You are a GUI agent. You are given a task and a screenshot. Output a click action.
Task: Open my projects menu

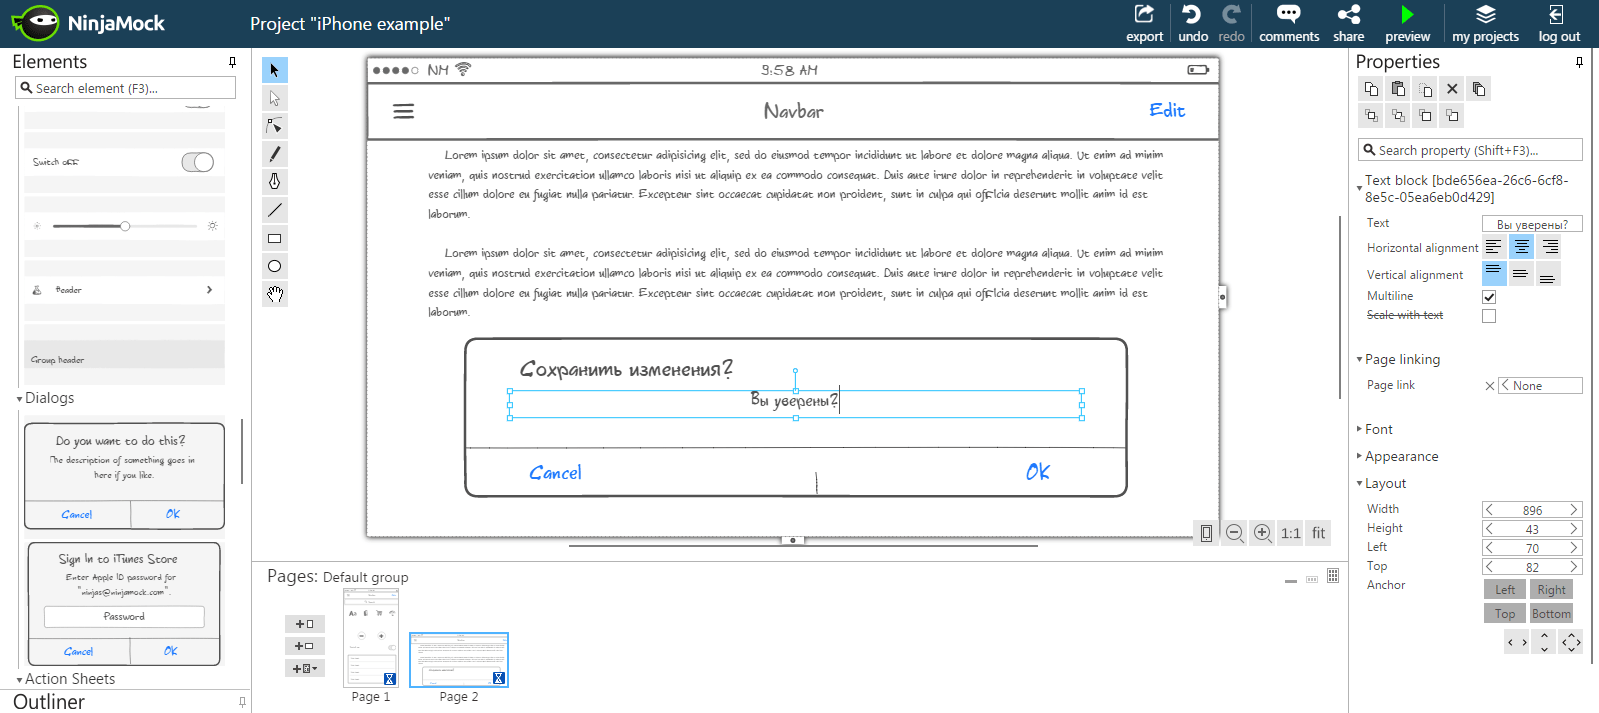click(1485, 23)
